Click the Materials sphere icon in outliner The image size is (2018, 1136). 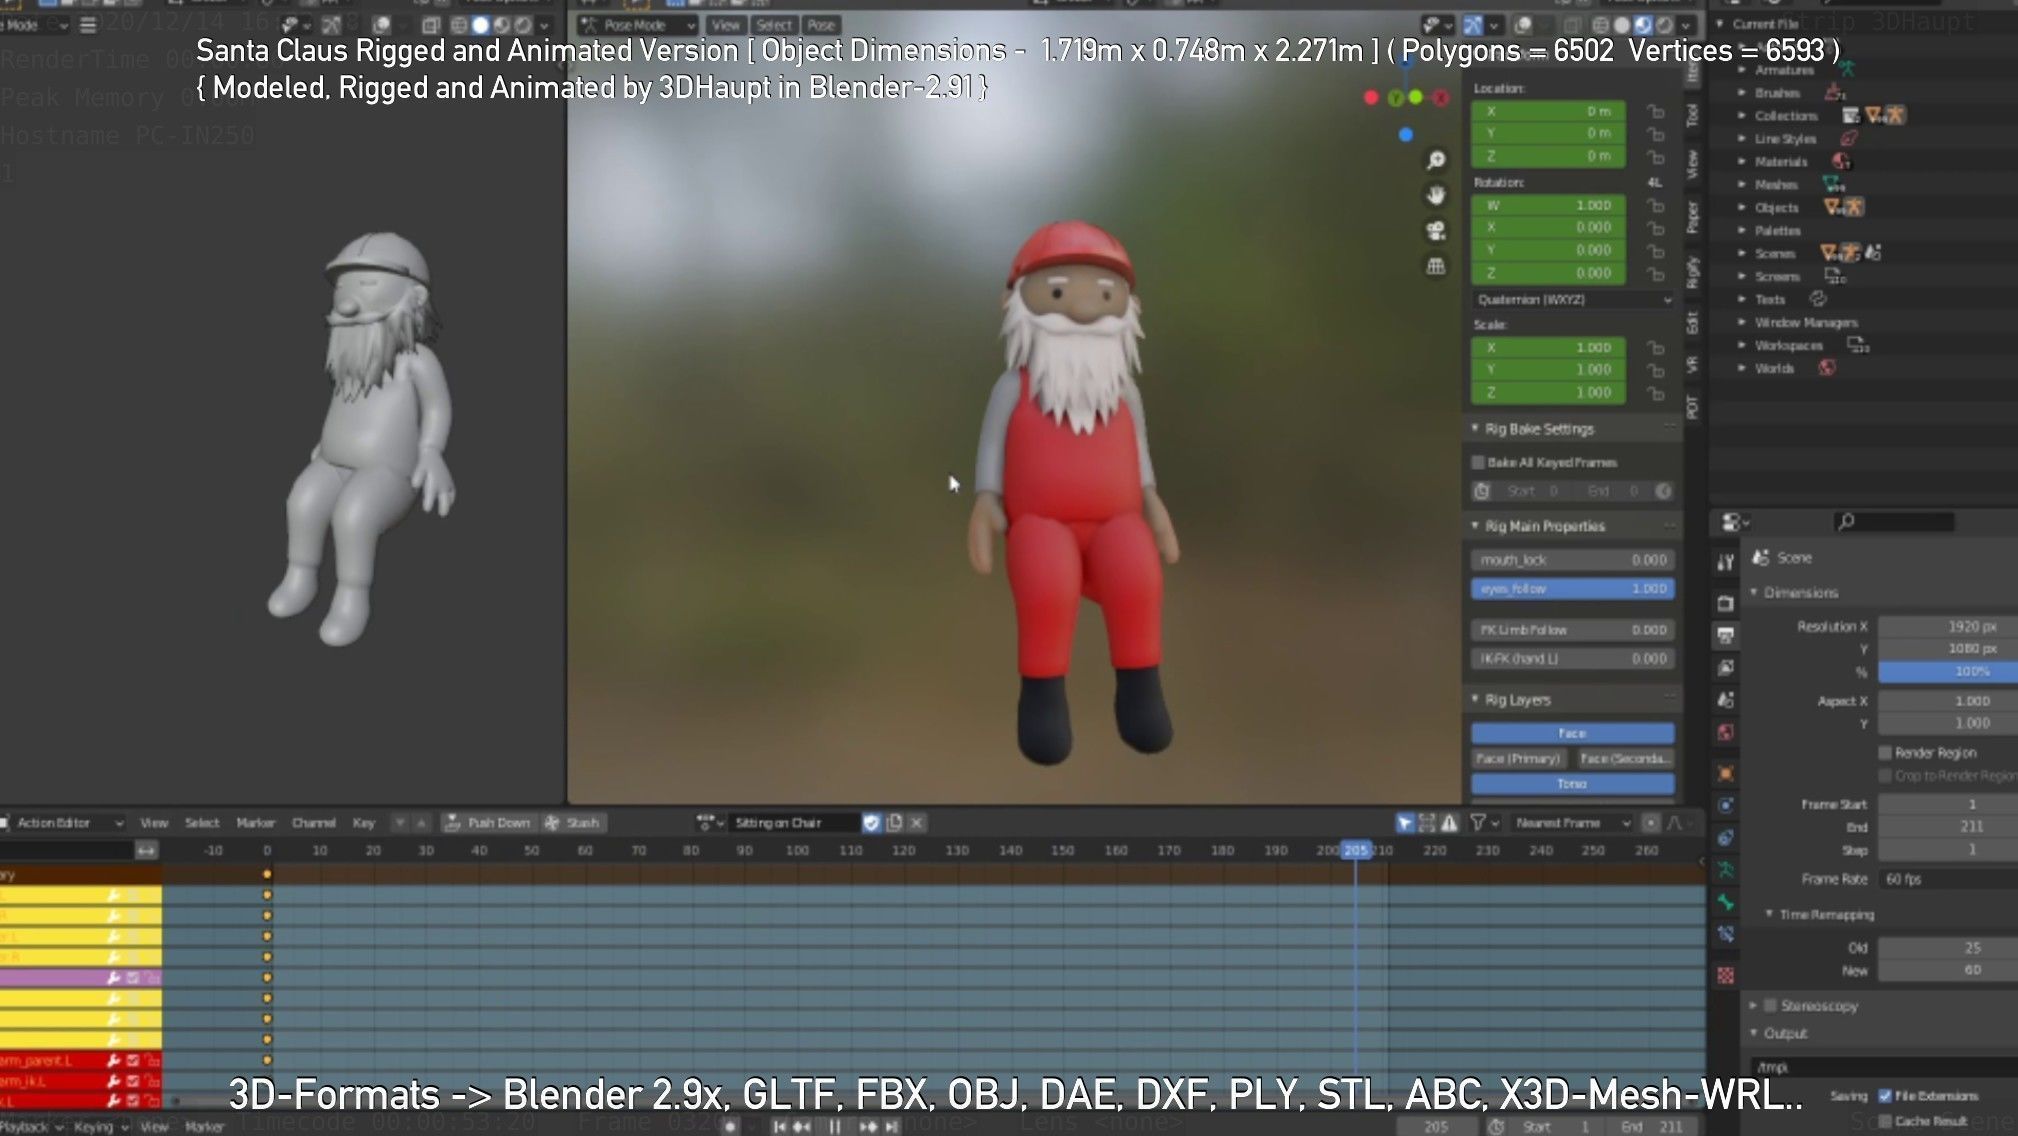(1840, 161)
